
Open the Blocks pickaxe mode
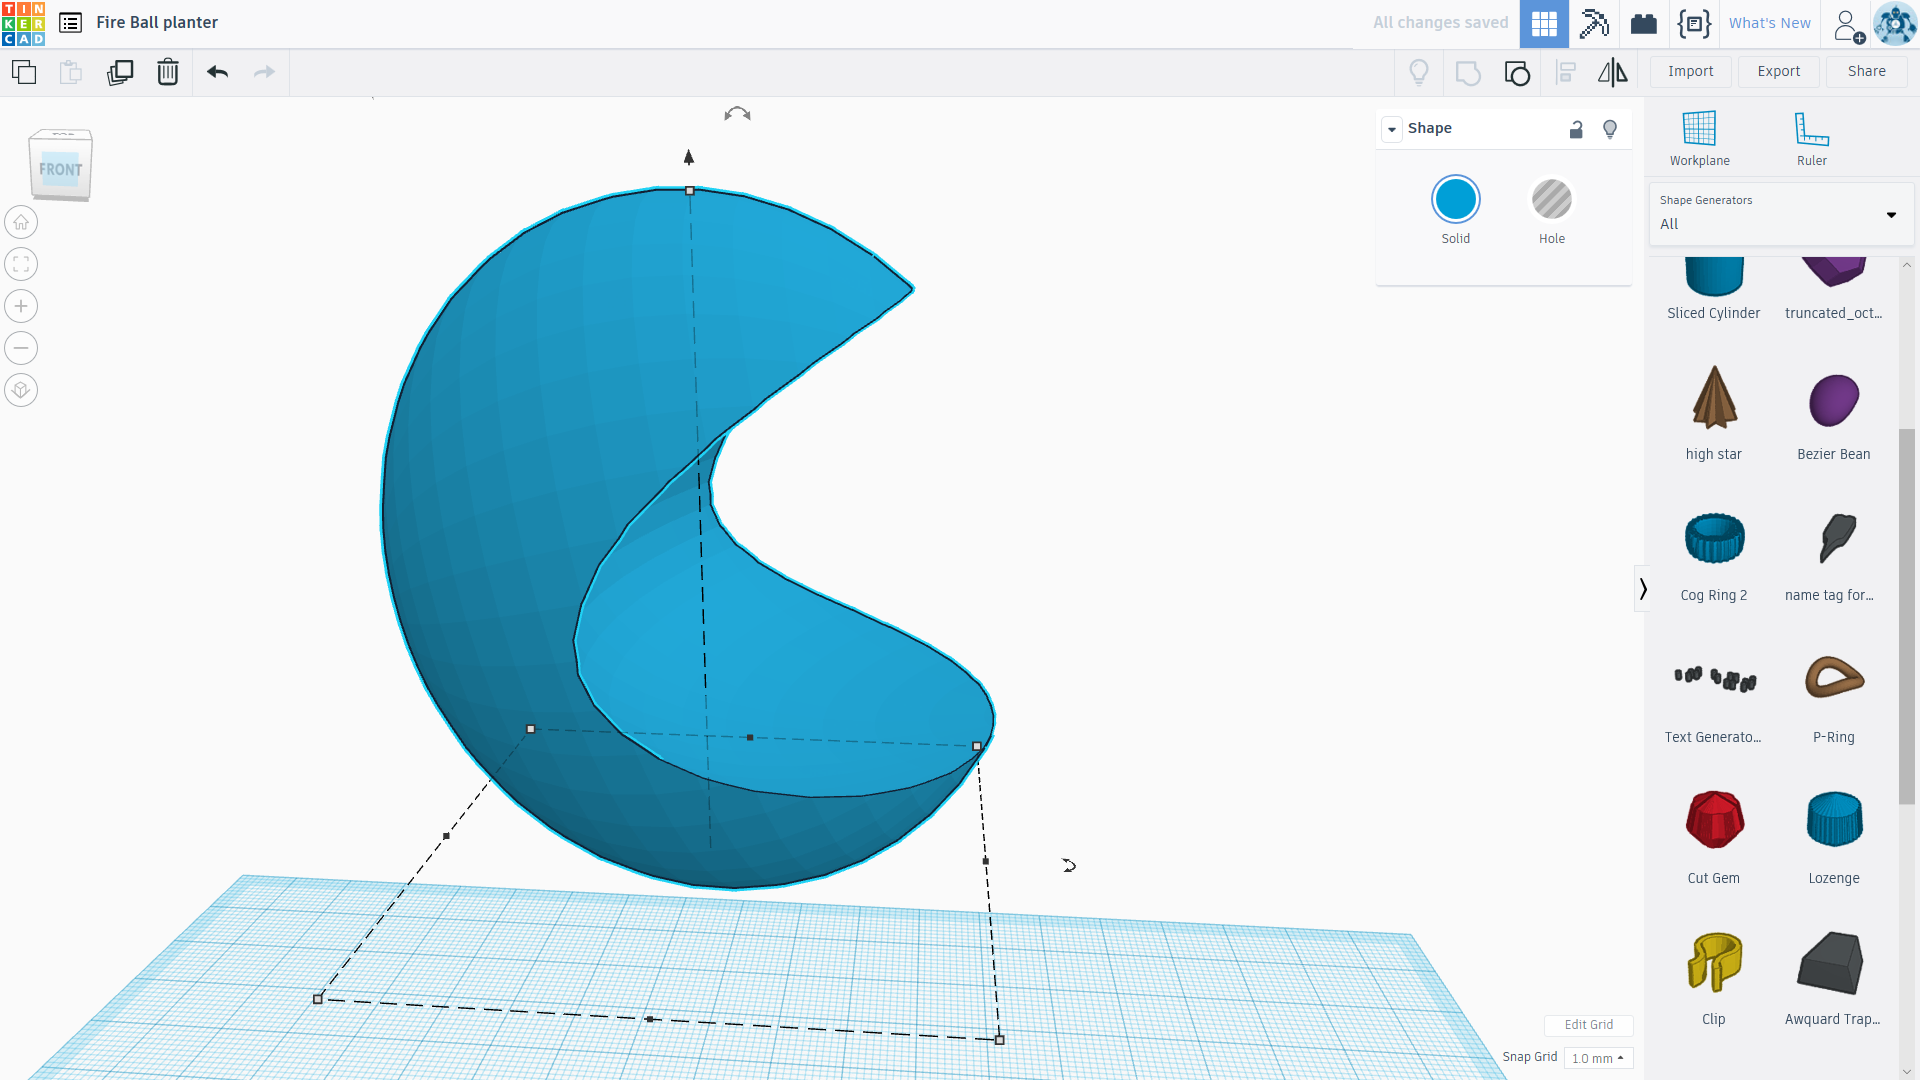coord(1594,23)
